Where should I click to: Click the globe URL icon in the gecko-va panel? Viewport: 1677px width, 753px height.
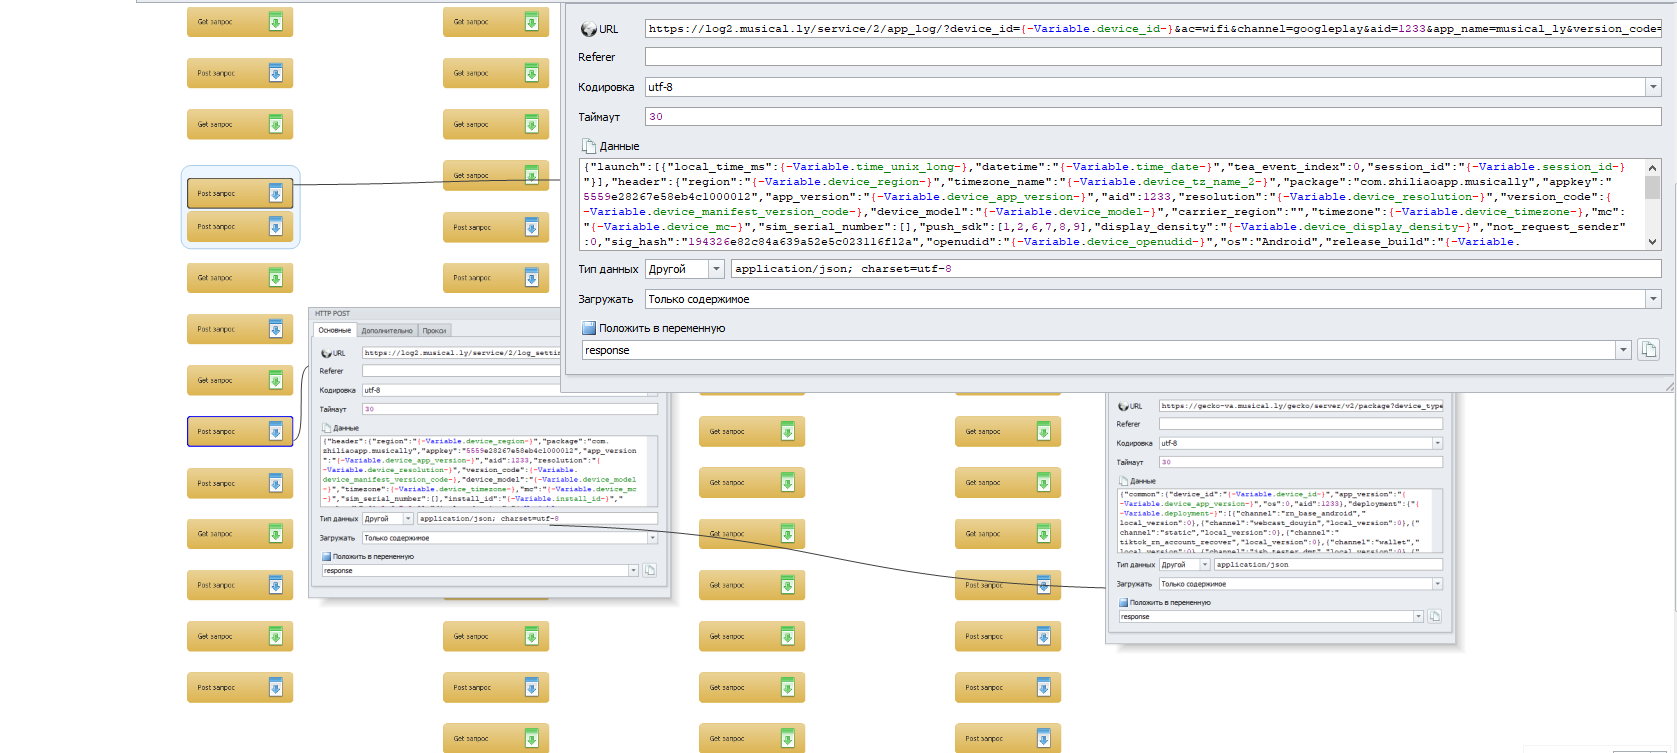tap(1123, 406)
